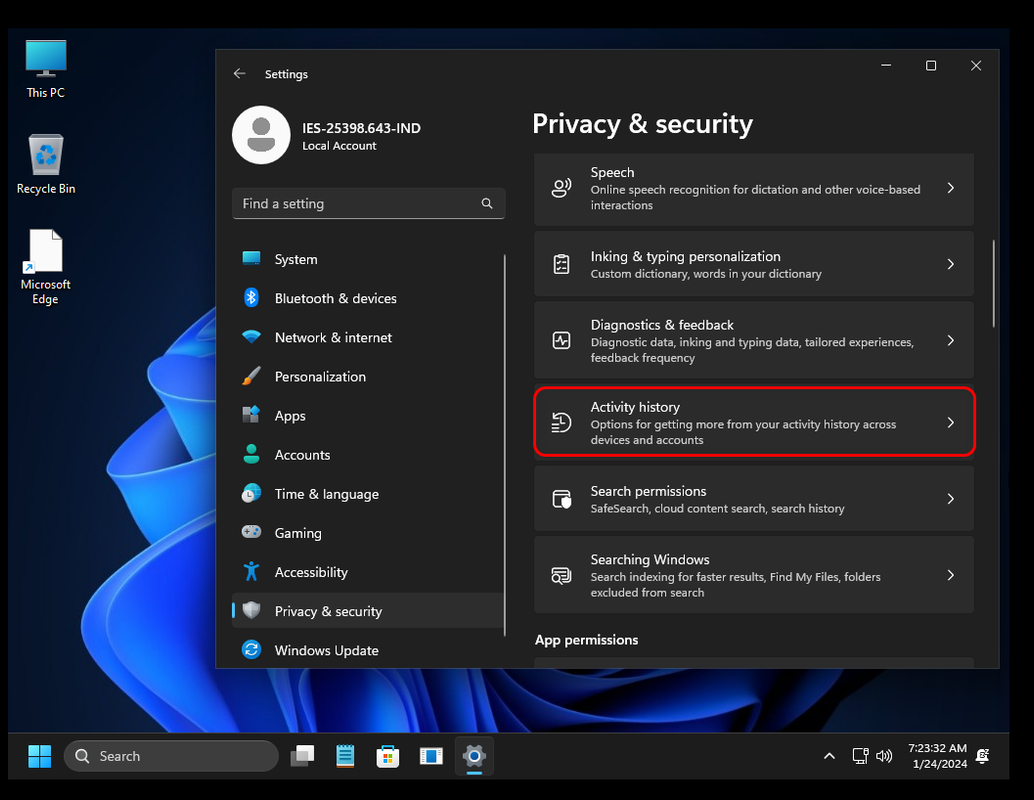This screenshot has height=800, width=1034.
Task: Expand Searching Windows chevron
Action: point(951,575)
